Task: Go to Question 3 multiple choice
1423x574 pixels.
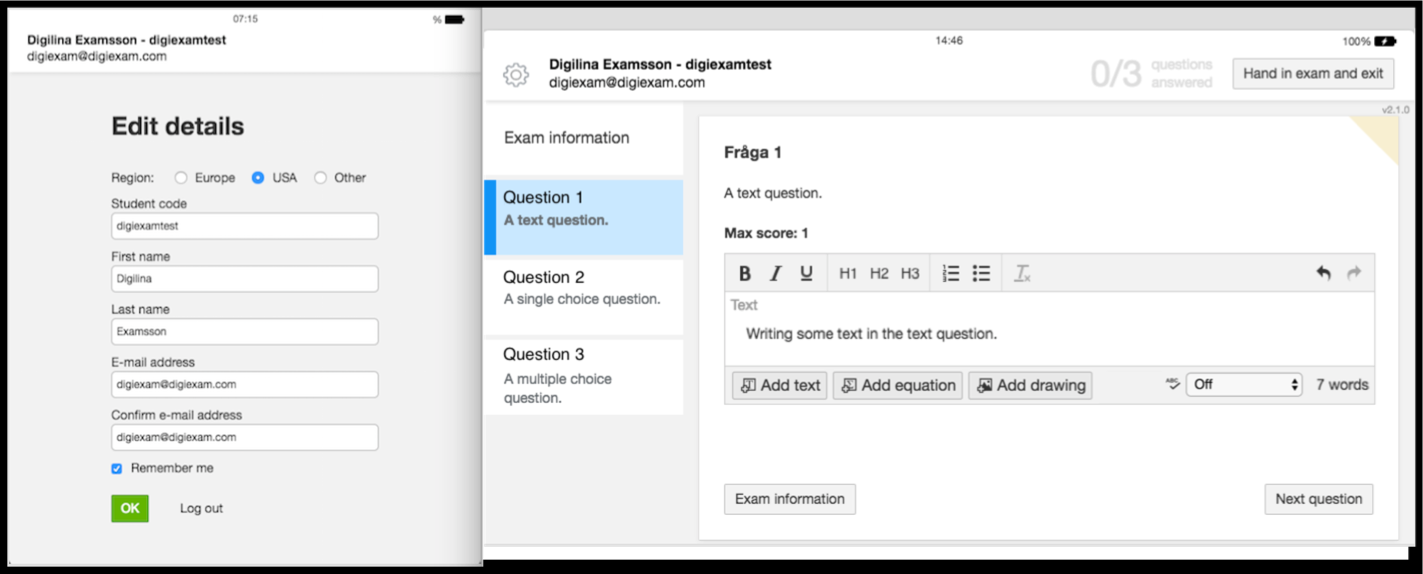Action: [x=584, y=376]
